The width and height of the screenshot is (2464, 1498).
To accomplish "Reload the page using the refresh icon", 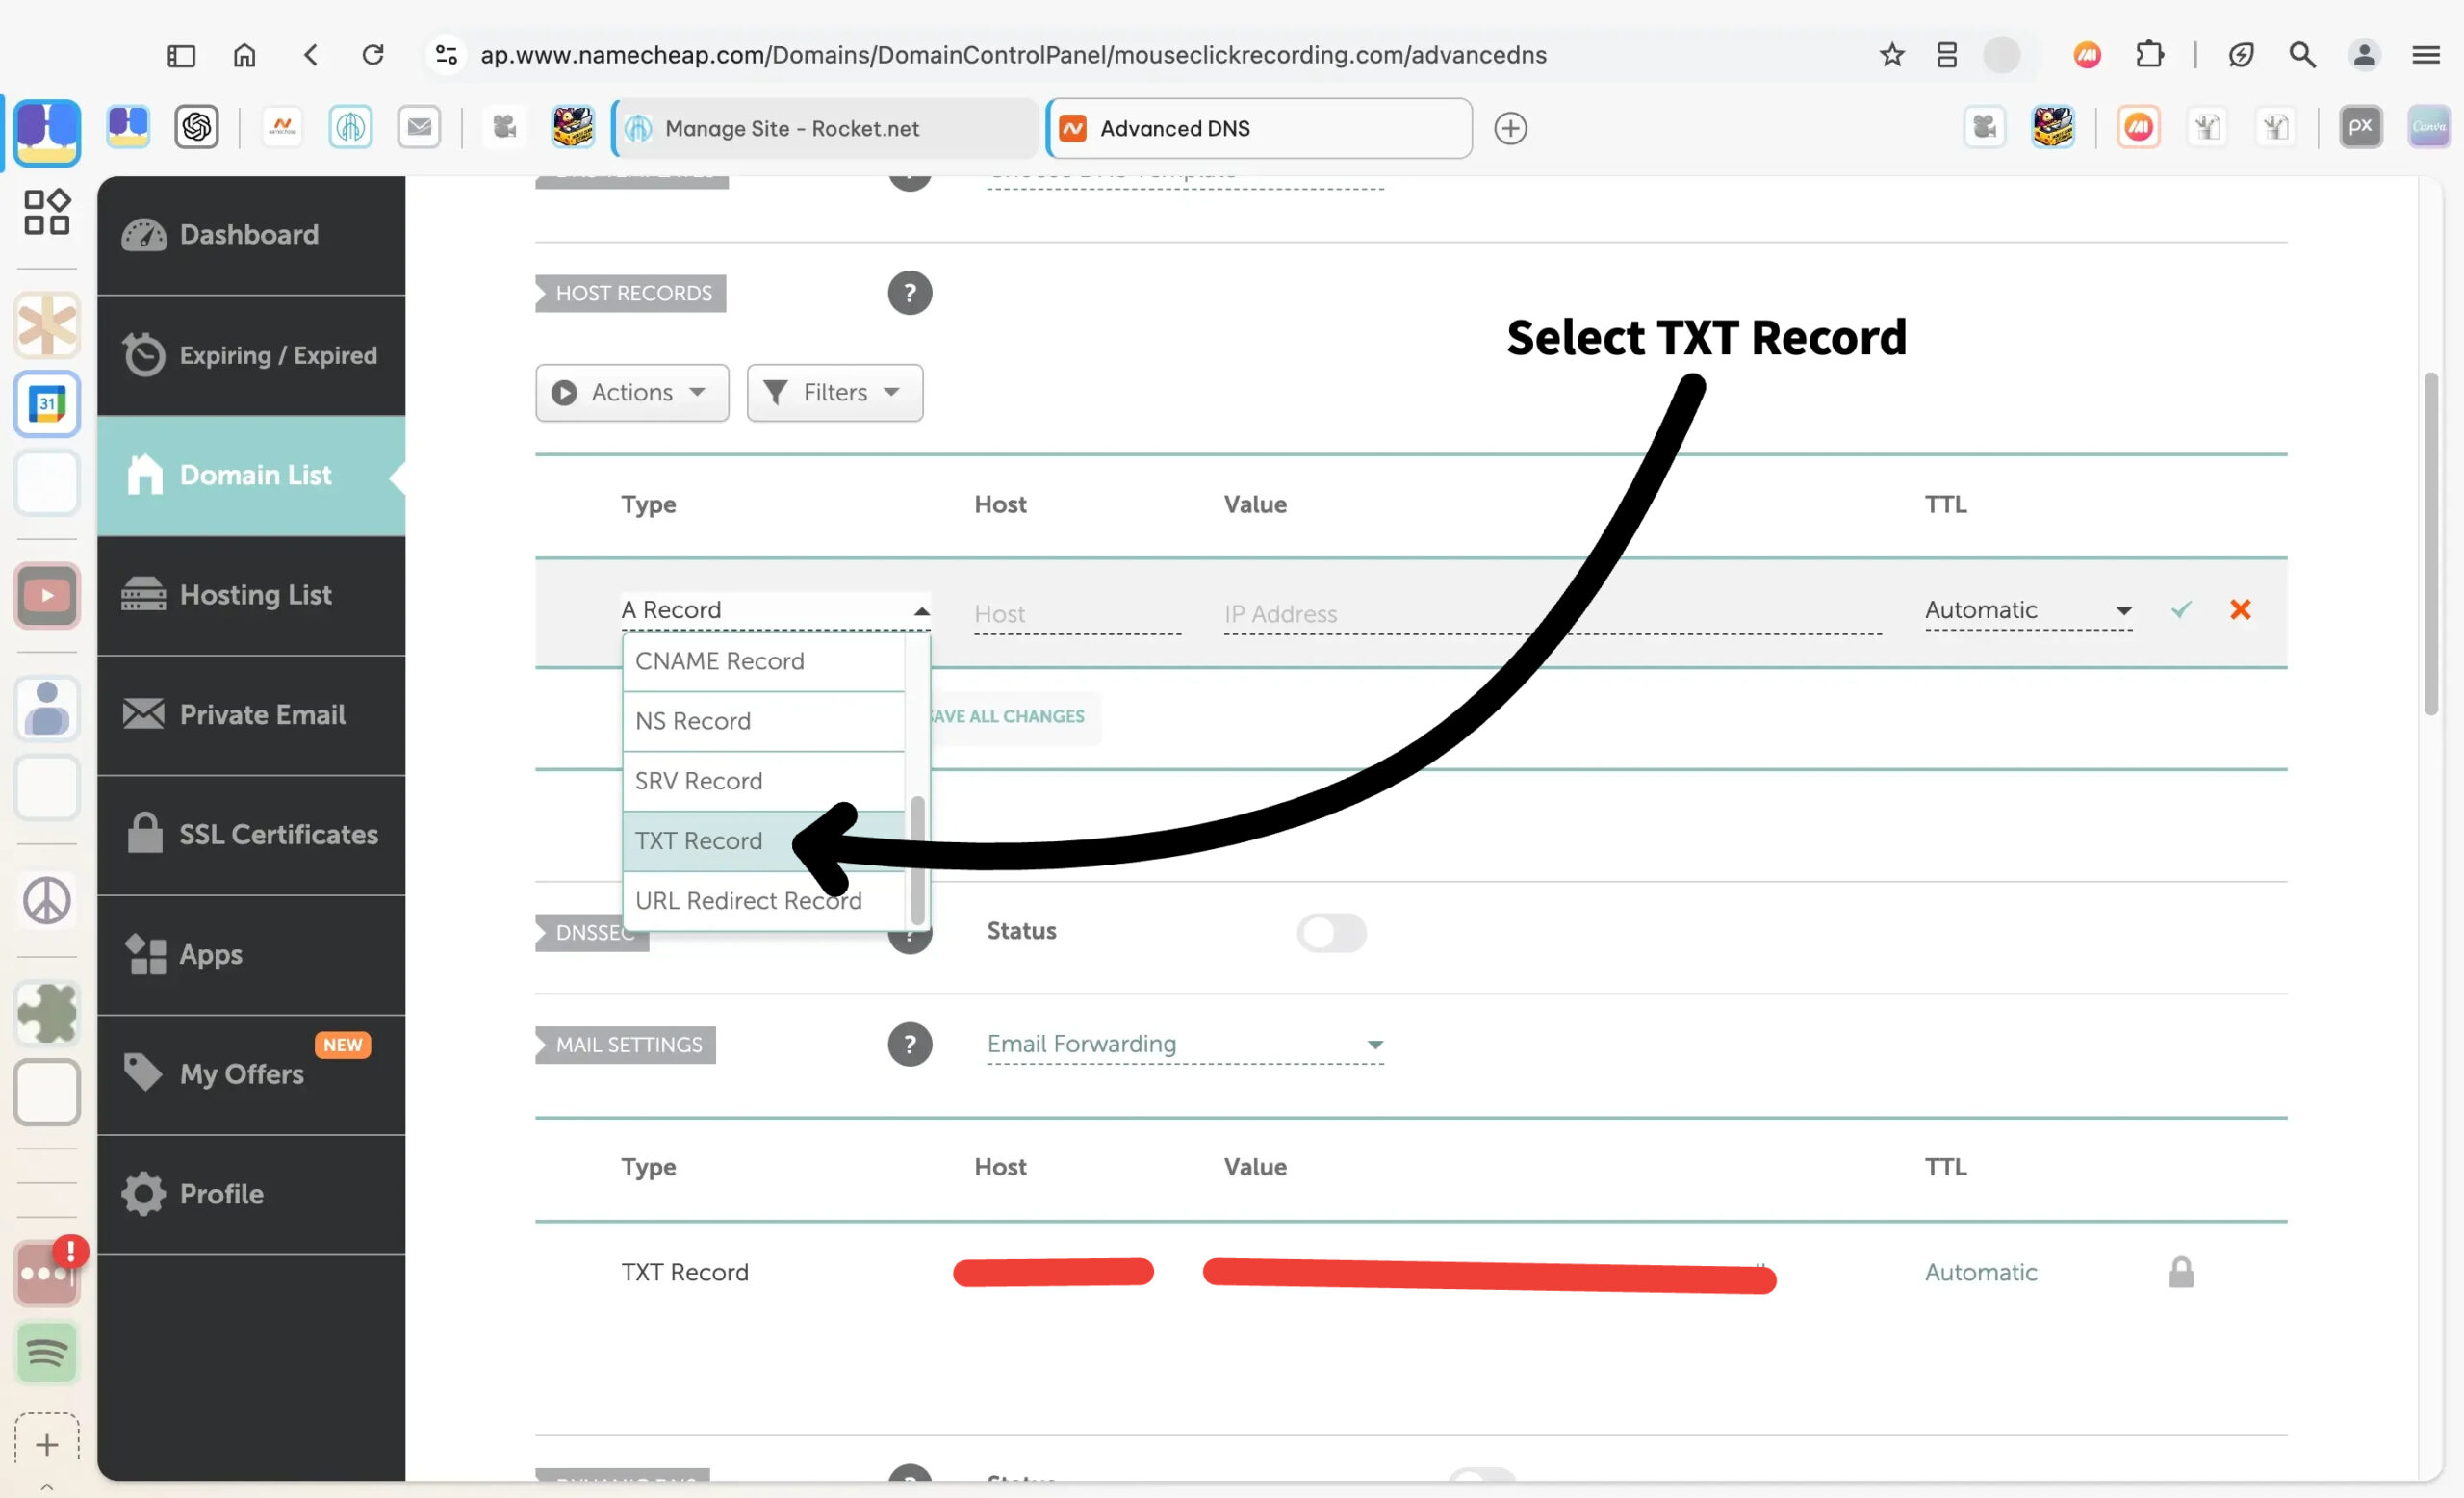I will tap(373, 54).
